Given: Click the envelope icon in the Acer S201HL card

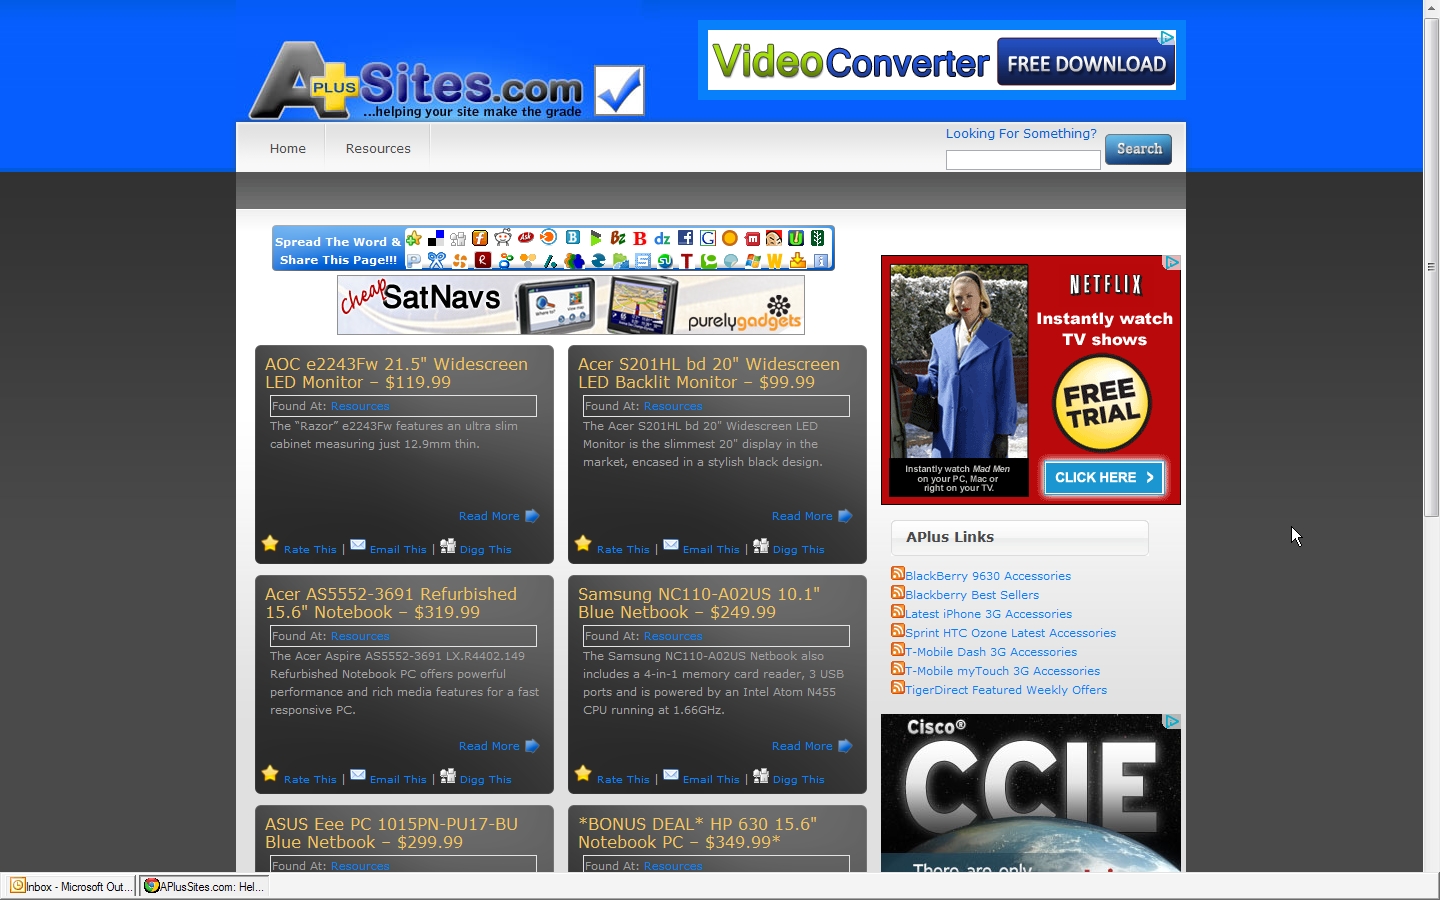Looking at the screenshot, I should pyautogui.click(x=671, y=545).
